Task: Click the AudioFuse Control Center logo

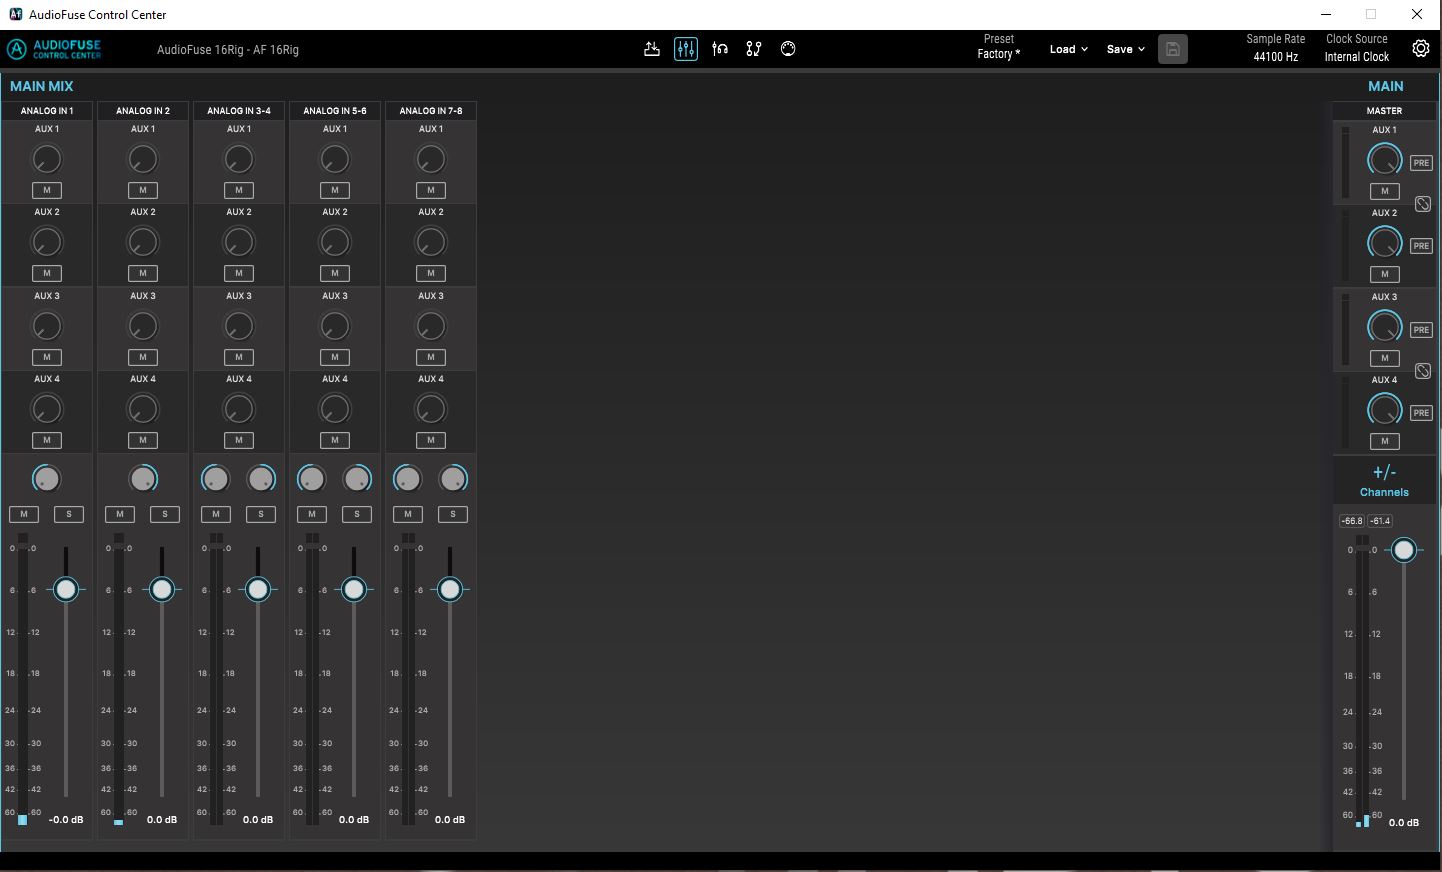Action: pyautogui.click(x=52, y=48)
